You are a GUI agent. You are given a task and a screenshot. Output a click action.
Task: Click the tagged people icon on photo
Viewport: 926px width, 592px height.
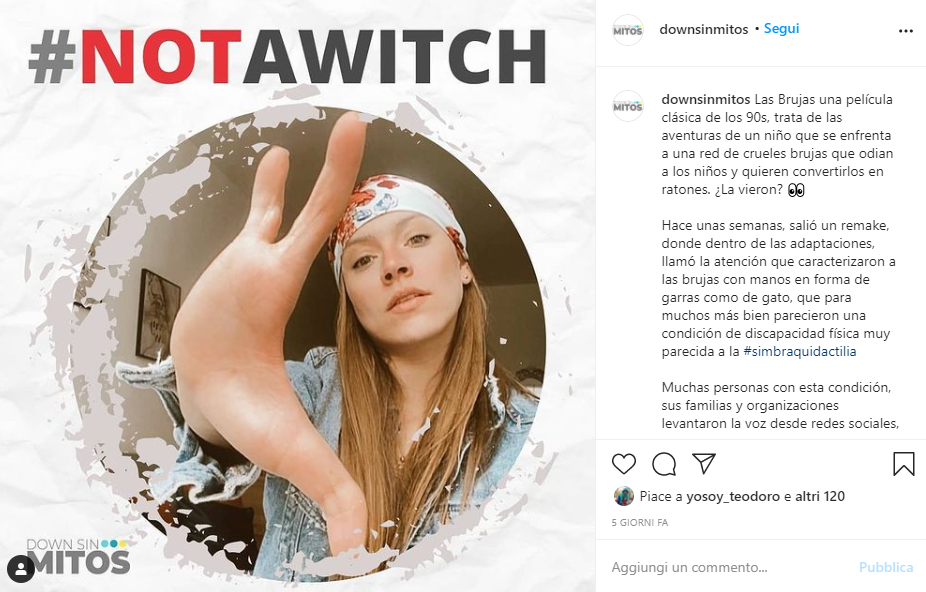[21, 569]
